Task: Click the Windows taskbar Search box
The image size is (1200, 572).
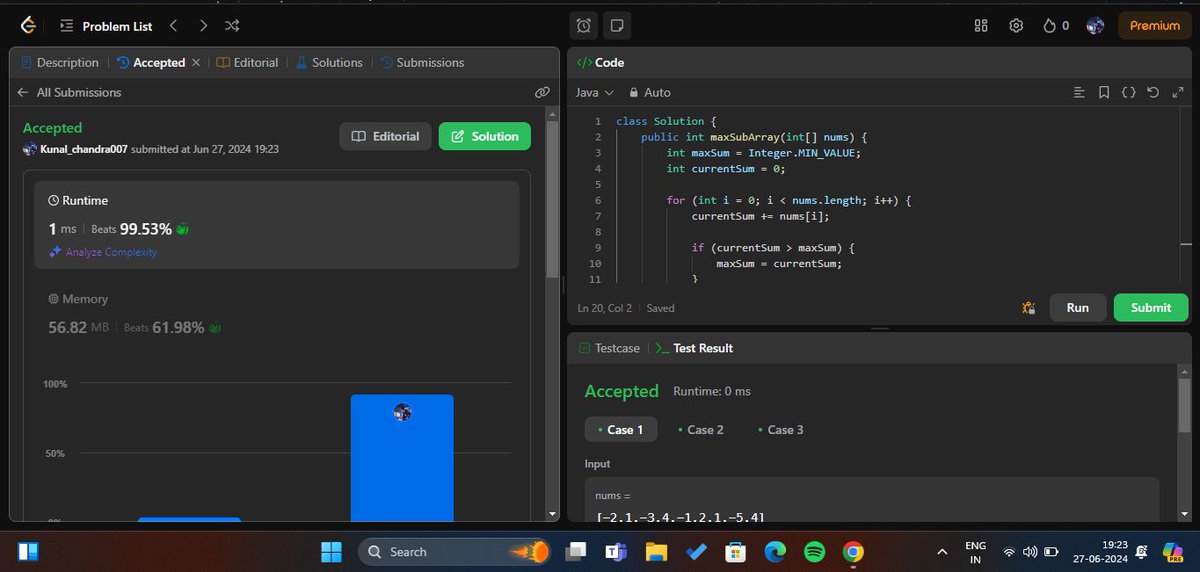Action: 455,552
